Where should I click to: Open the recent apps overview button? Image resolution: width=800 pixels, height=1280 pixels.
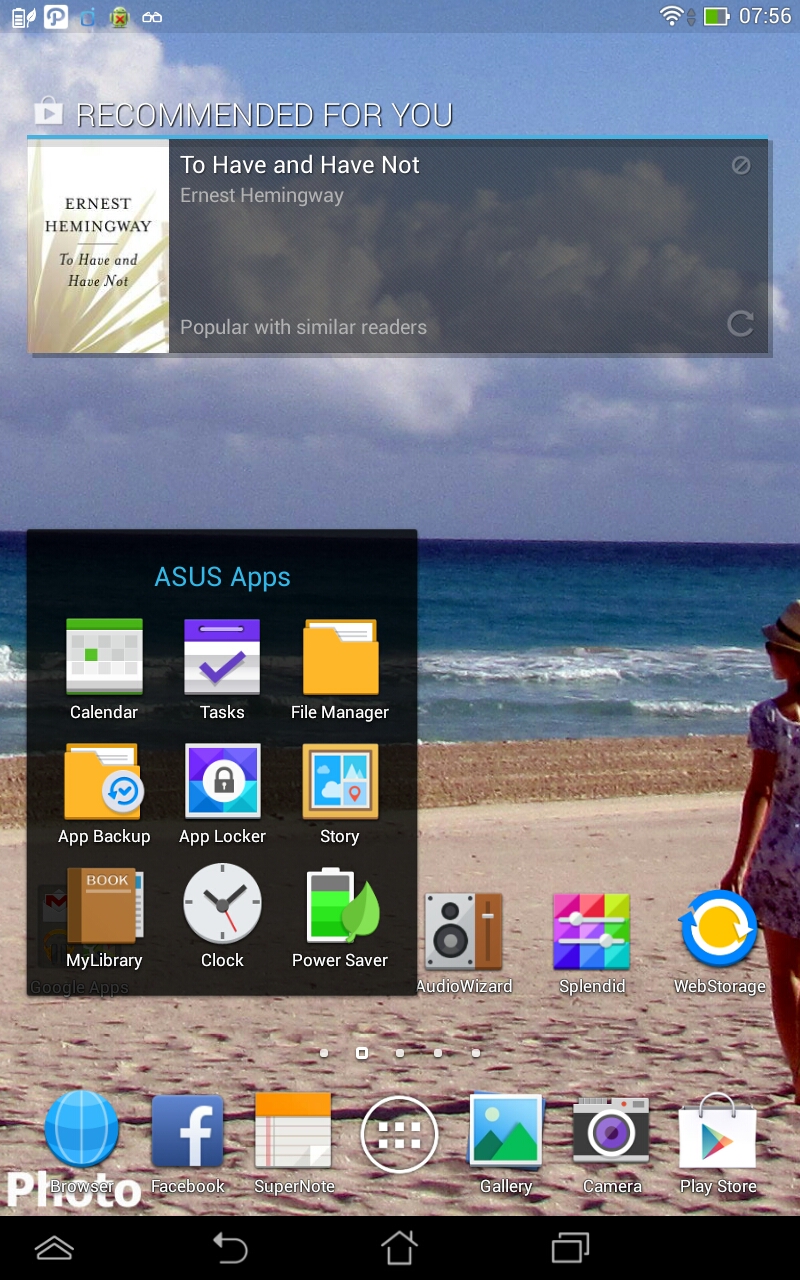[x=571, y=1248]
